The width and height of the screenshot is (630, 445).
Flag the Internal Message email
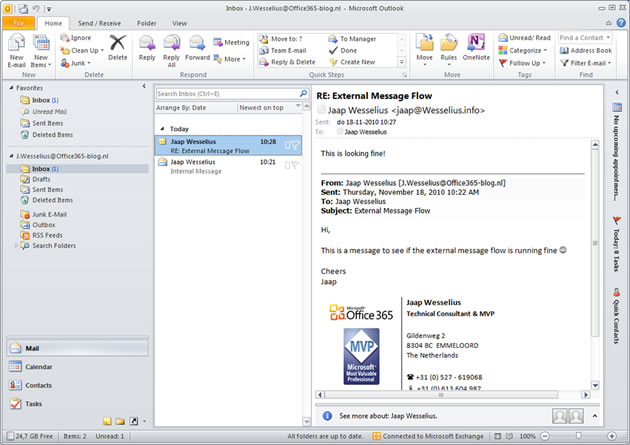tap(296, 165)
